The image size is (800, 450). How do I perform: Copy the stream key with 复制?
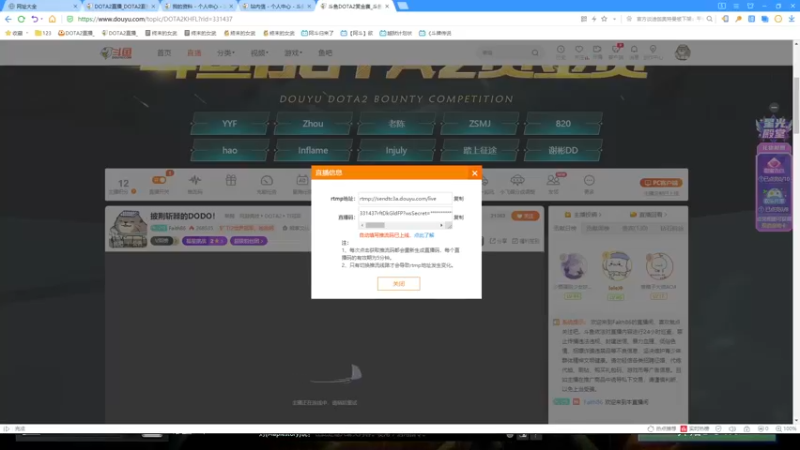(459, 217)
